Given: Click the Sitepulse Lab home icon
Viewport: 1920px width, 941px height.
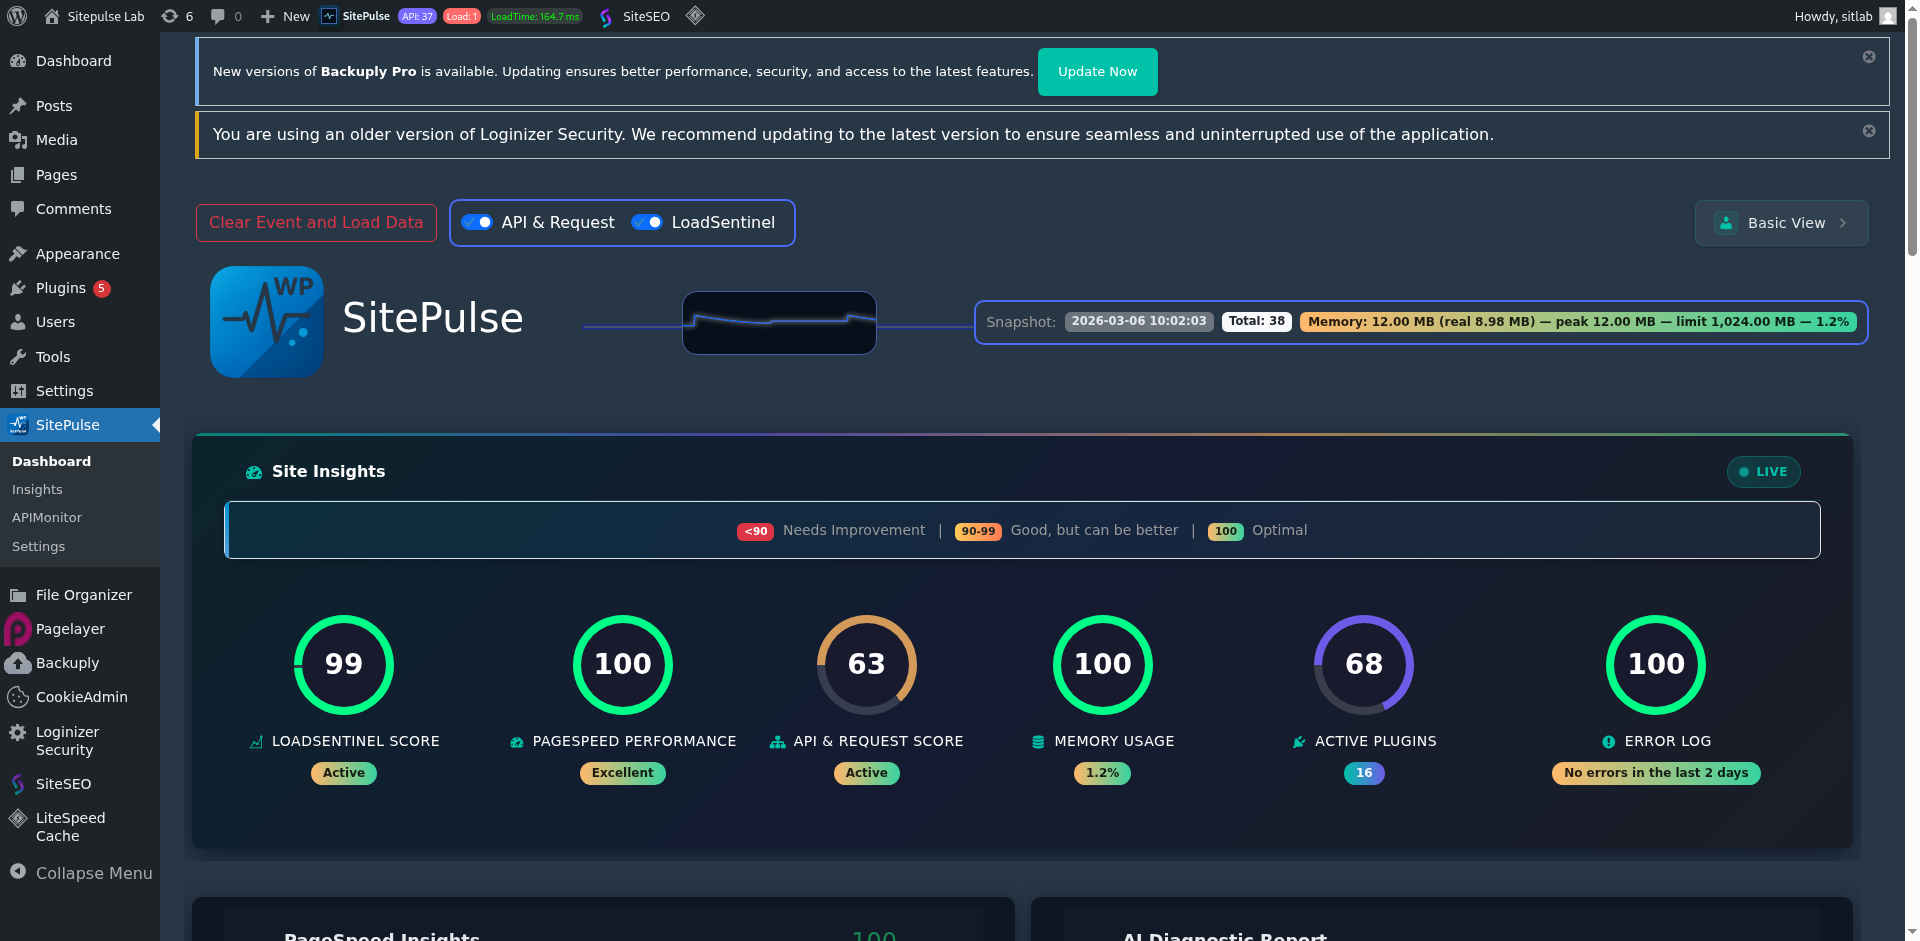Looking at the screenshot, I should (x=52, y=16).
